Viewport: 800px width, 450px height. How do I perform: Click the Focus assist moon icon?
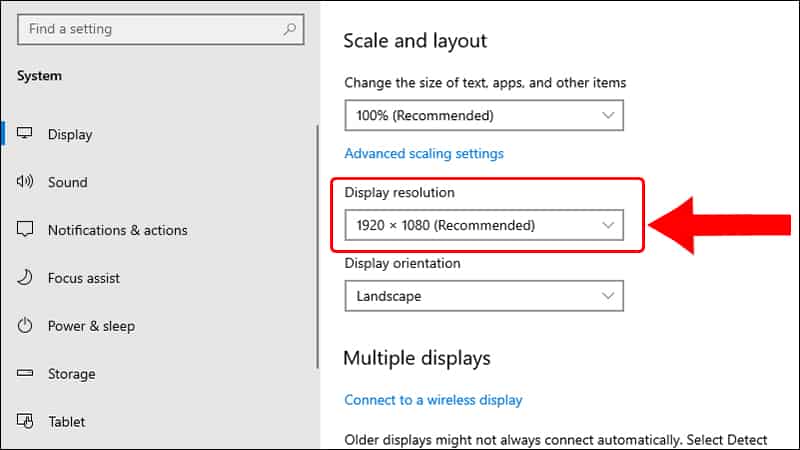[x=26, y=278]
